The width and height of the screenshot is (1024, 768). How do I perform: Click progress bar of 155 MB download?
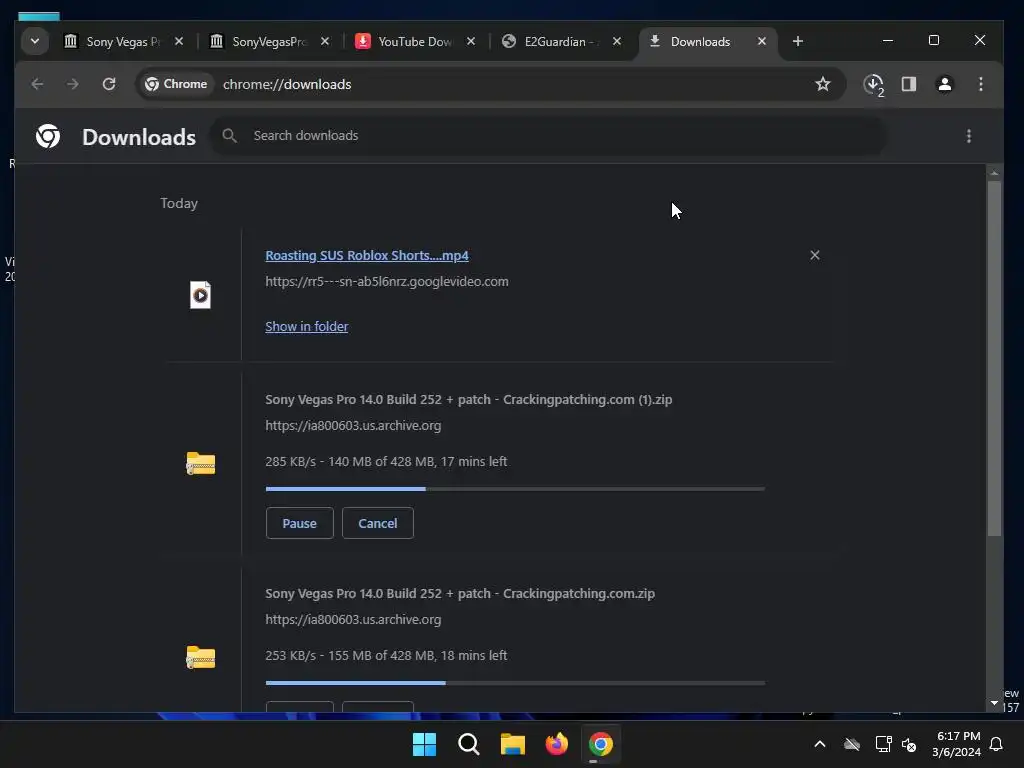coord(515,683)
